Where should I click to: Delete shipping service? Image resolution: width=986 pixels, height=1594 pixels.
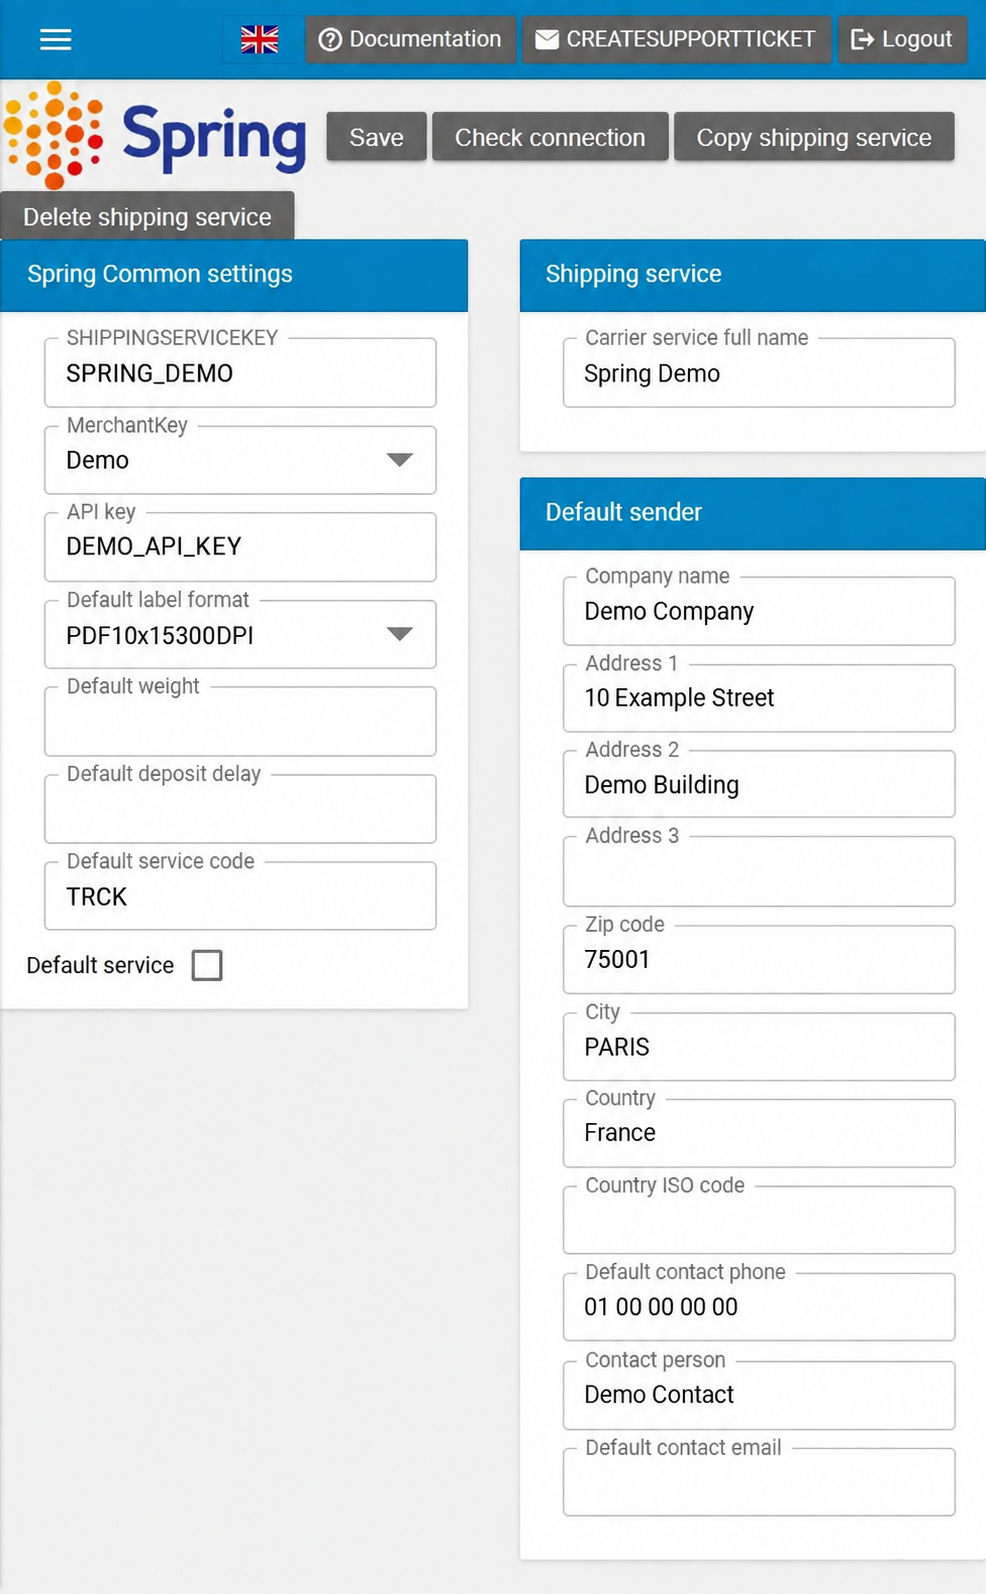click(147, 216)
